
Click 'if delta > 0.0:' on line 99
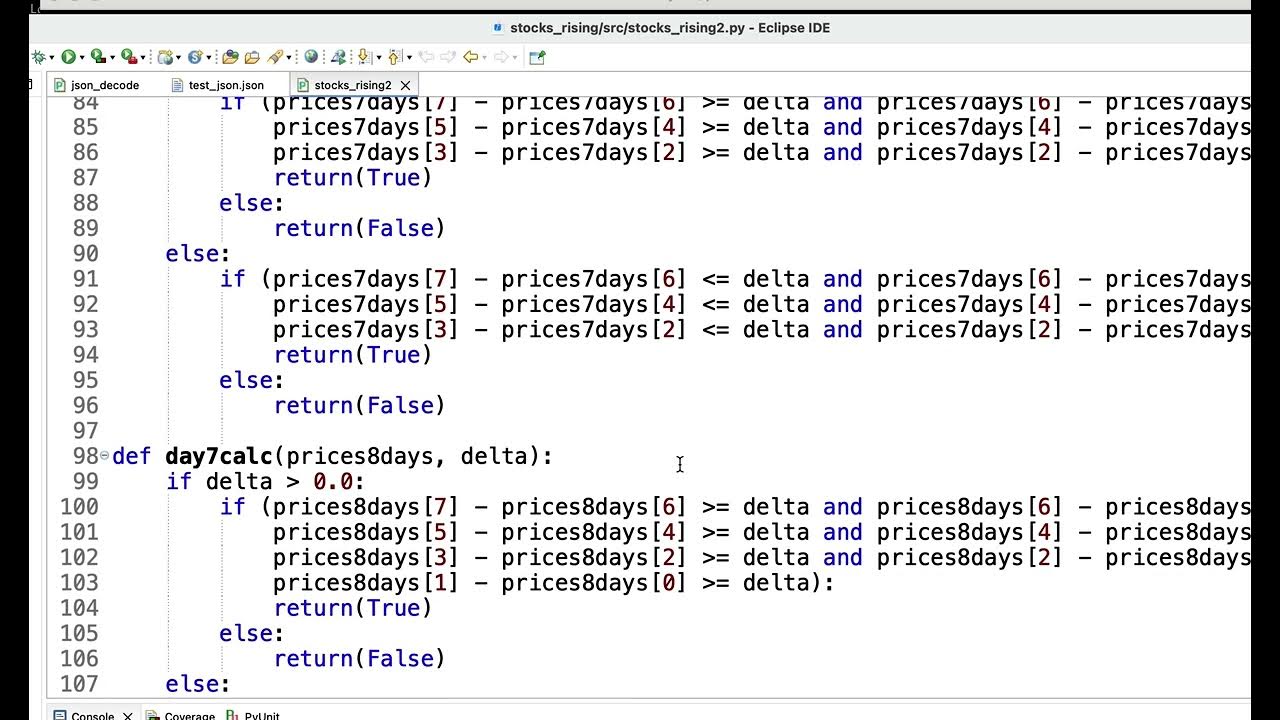point(266,481)
